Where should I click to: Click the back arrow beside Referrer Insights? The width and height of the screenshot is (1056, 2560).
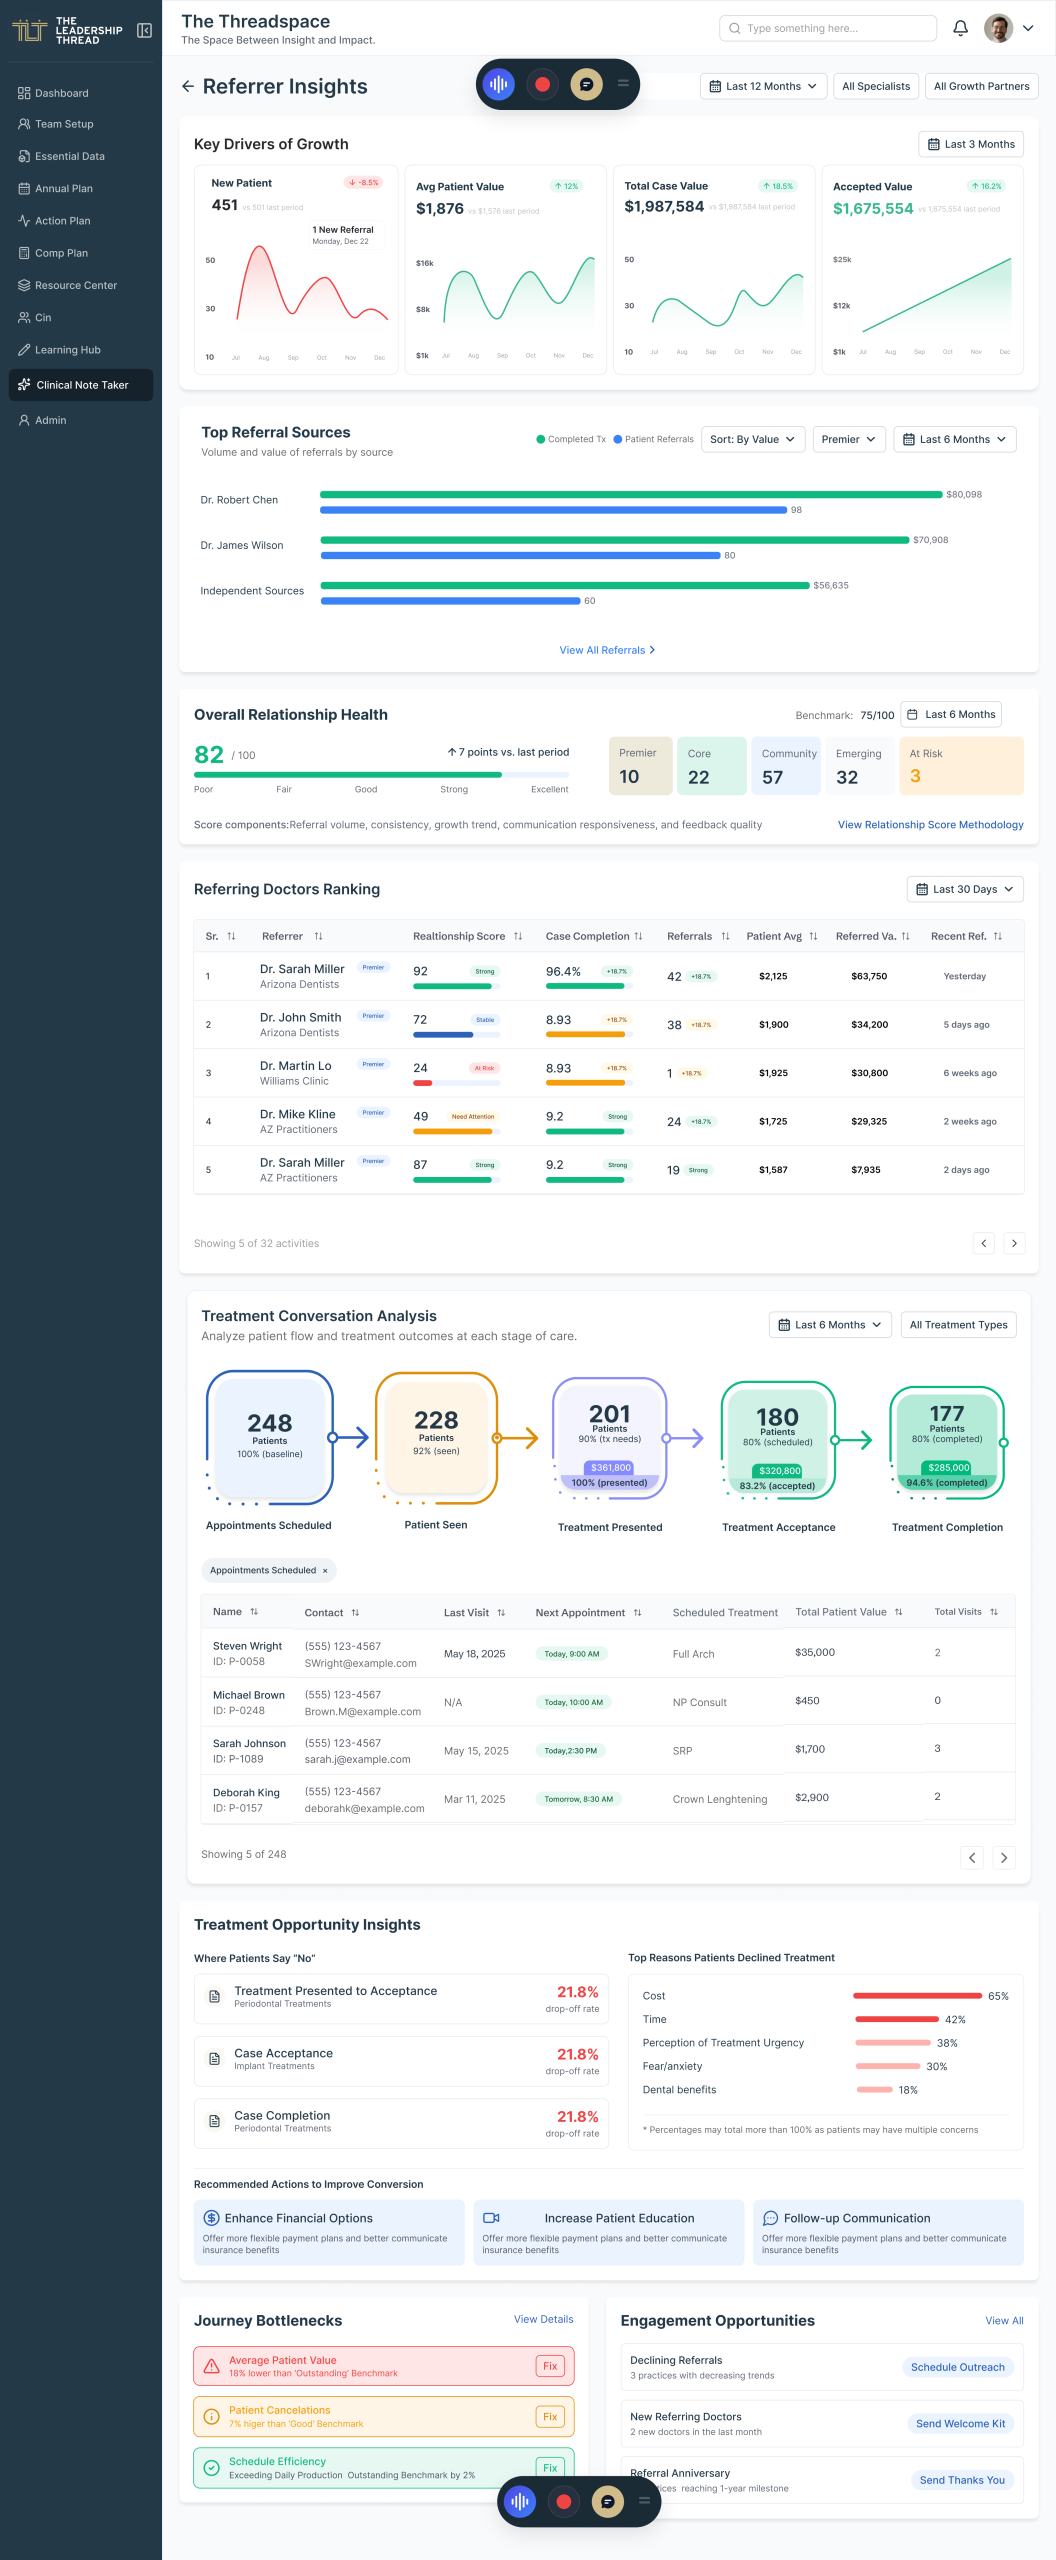click(x=187, y=87)
